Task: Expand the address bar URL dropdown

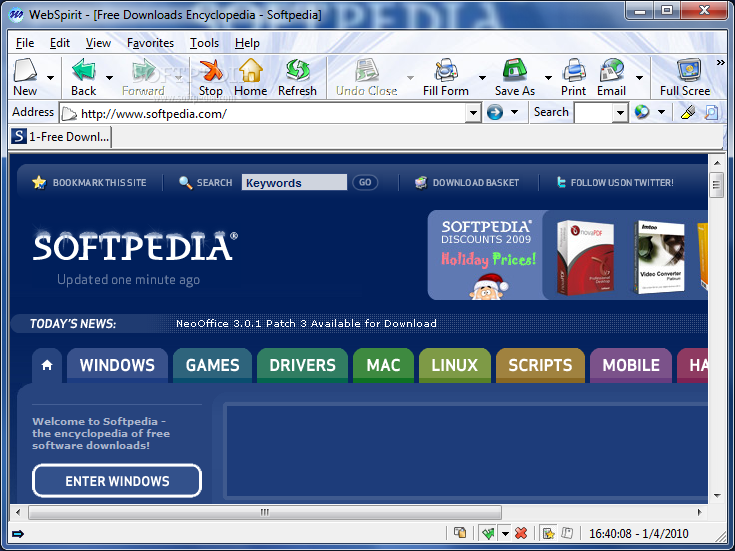Action: (x=473, y=113)
